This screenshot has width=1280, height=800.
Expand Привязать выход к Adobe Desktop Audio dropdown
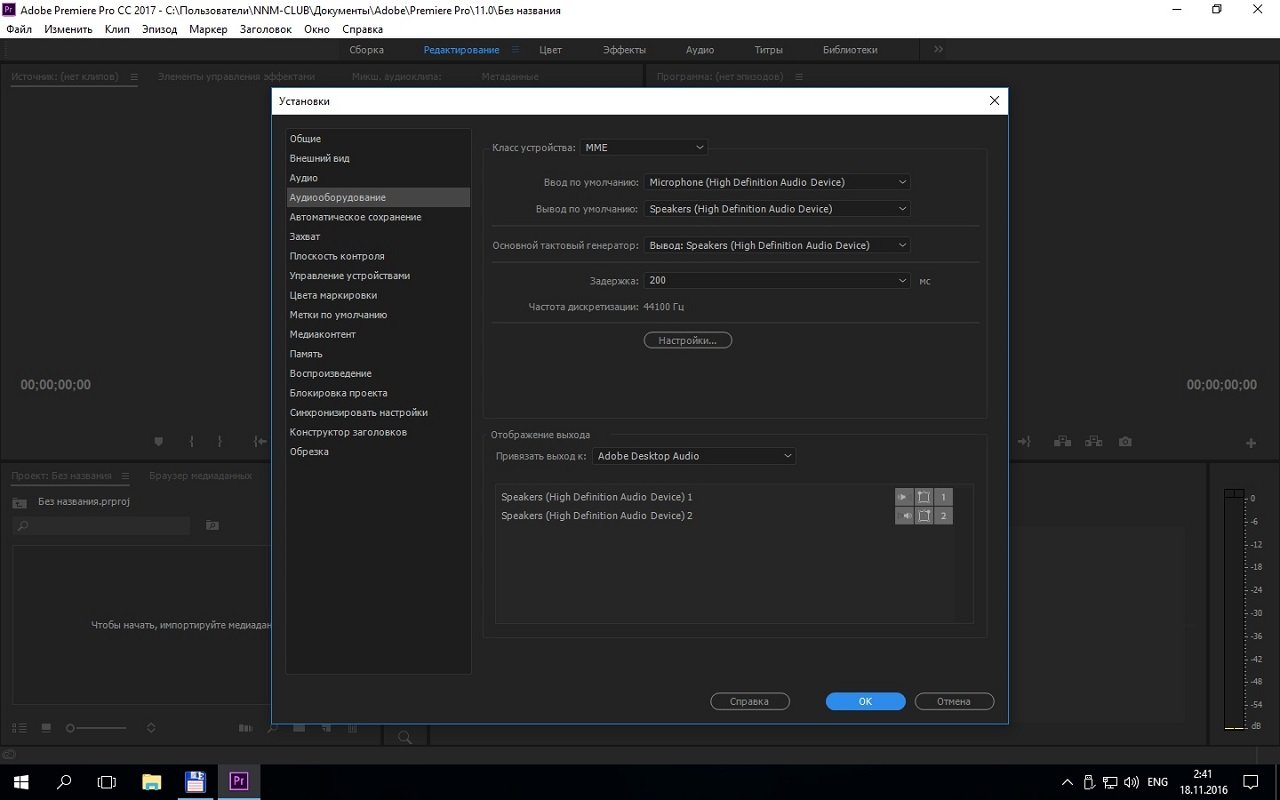pos(694,456)
